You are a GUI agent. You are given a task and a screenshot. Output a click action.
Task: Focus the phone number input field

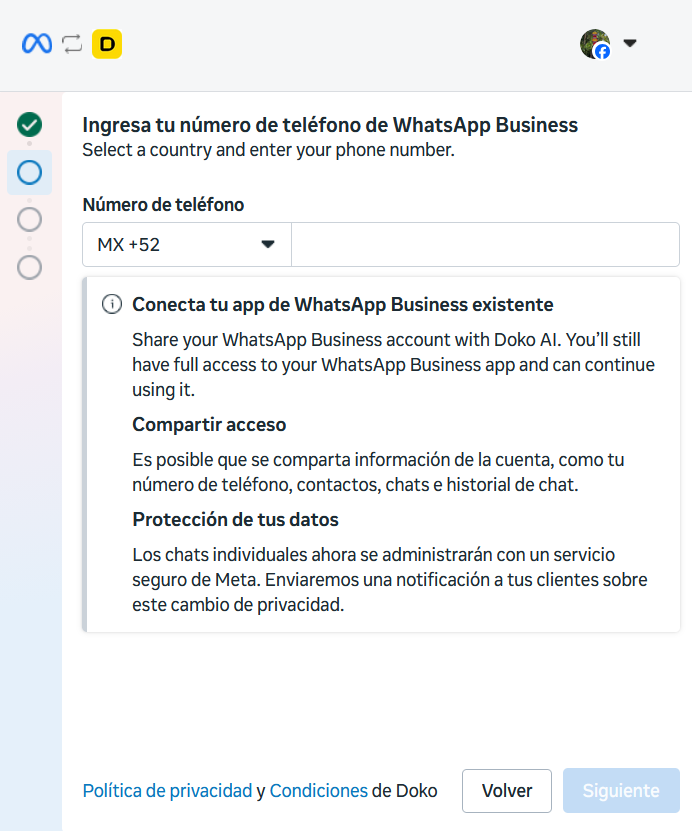coord(485,244)
